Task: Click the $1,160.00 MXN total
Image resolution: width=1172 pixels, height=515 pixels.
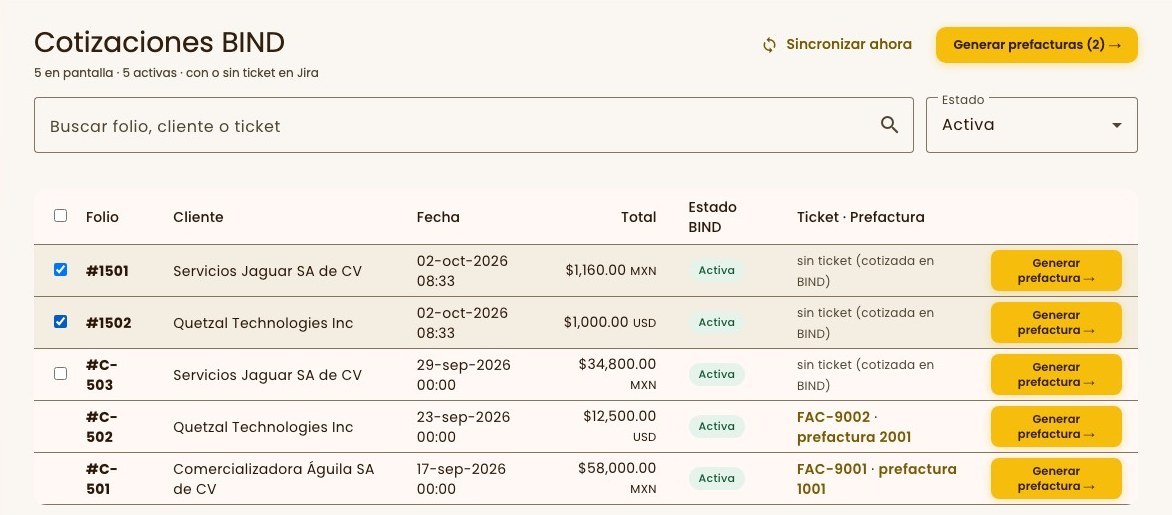Action: [611, 271]
